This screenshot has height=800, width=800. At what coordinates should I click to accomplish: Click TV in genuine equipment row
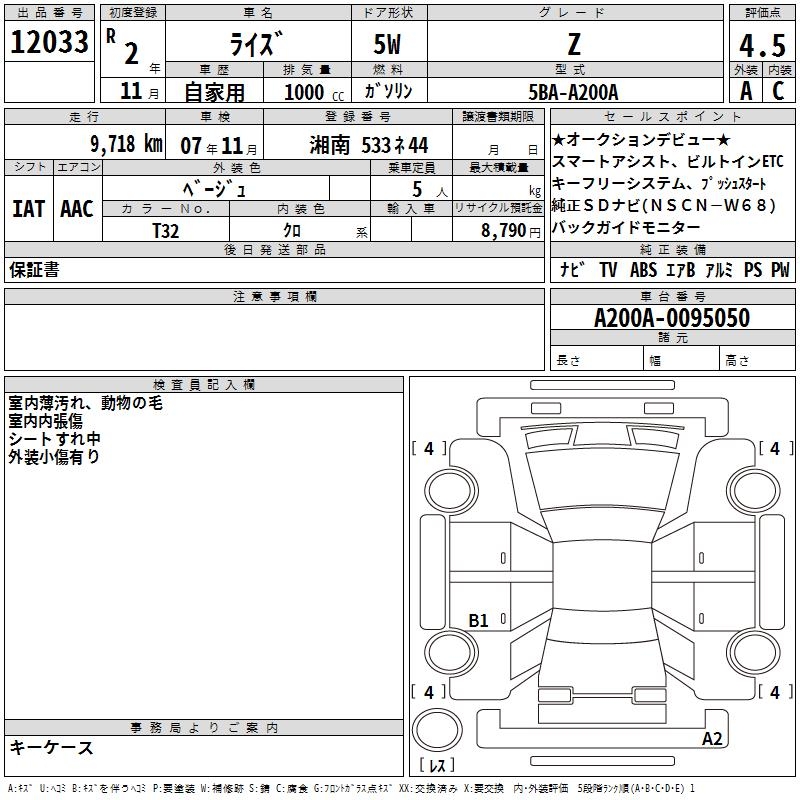(x=608, y=269)
